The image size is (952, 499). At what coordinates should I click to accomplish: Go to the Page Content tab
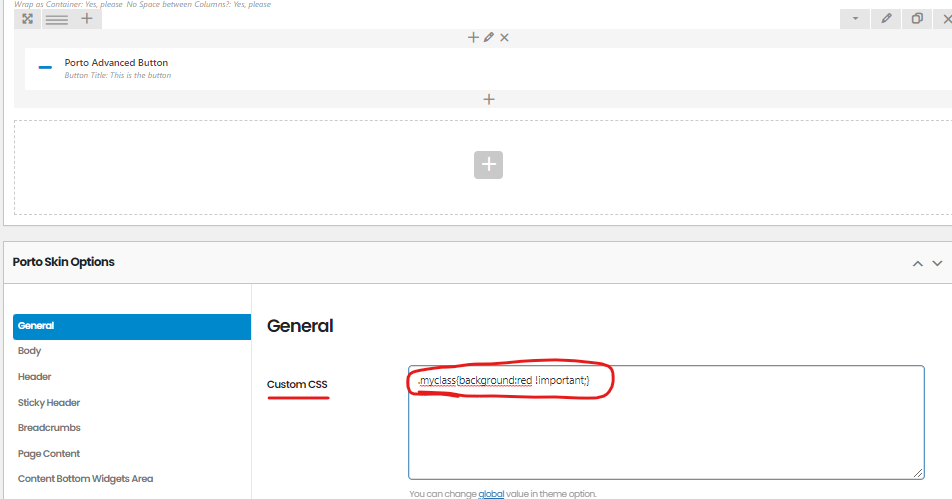coord(49,453)
